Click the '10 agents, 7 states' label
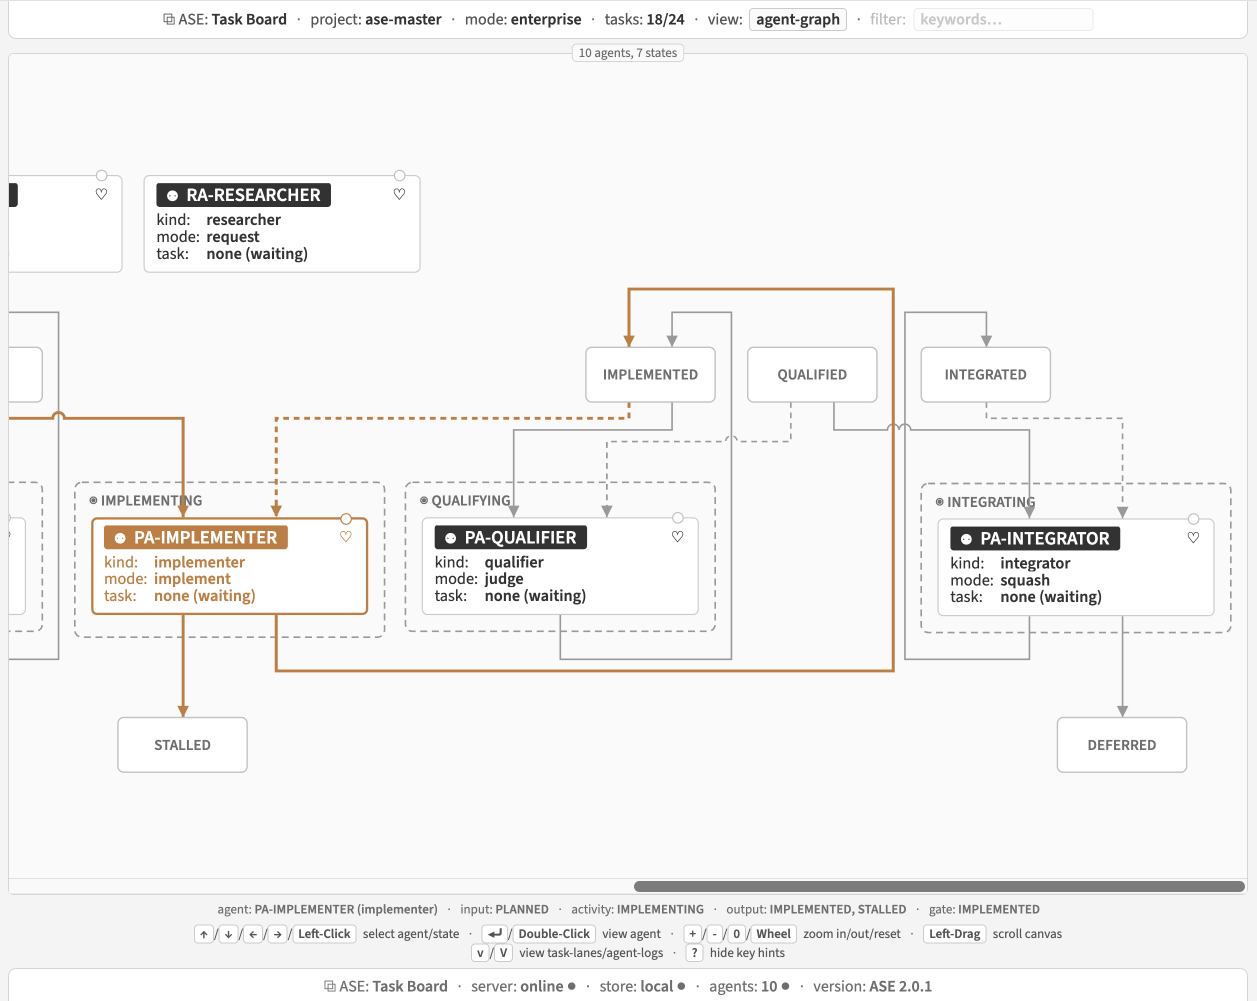1257x1001 pixels. point(628,53)
